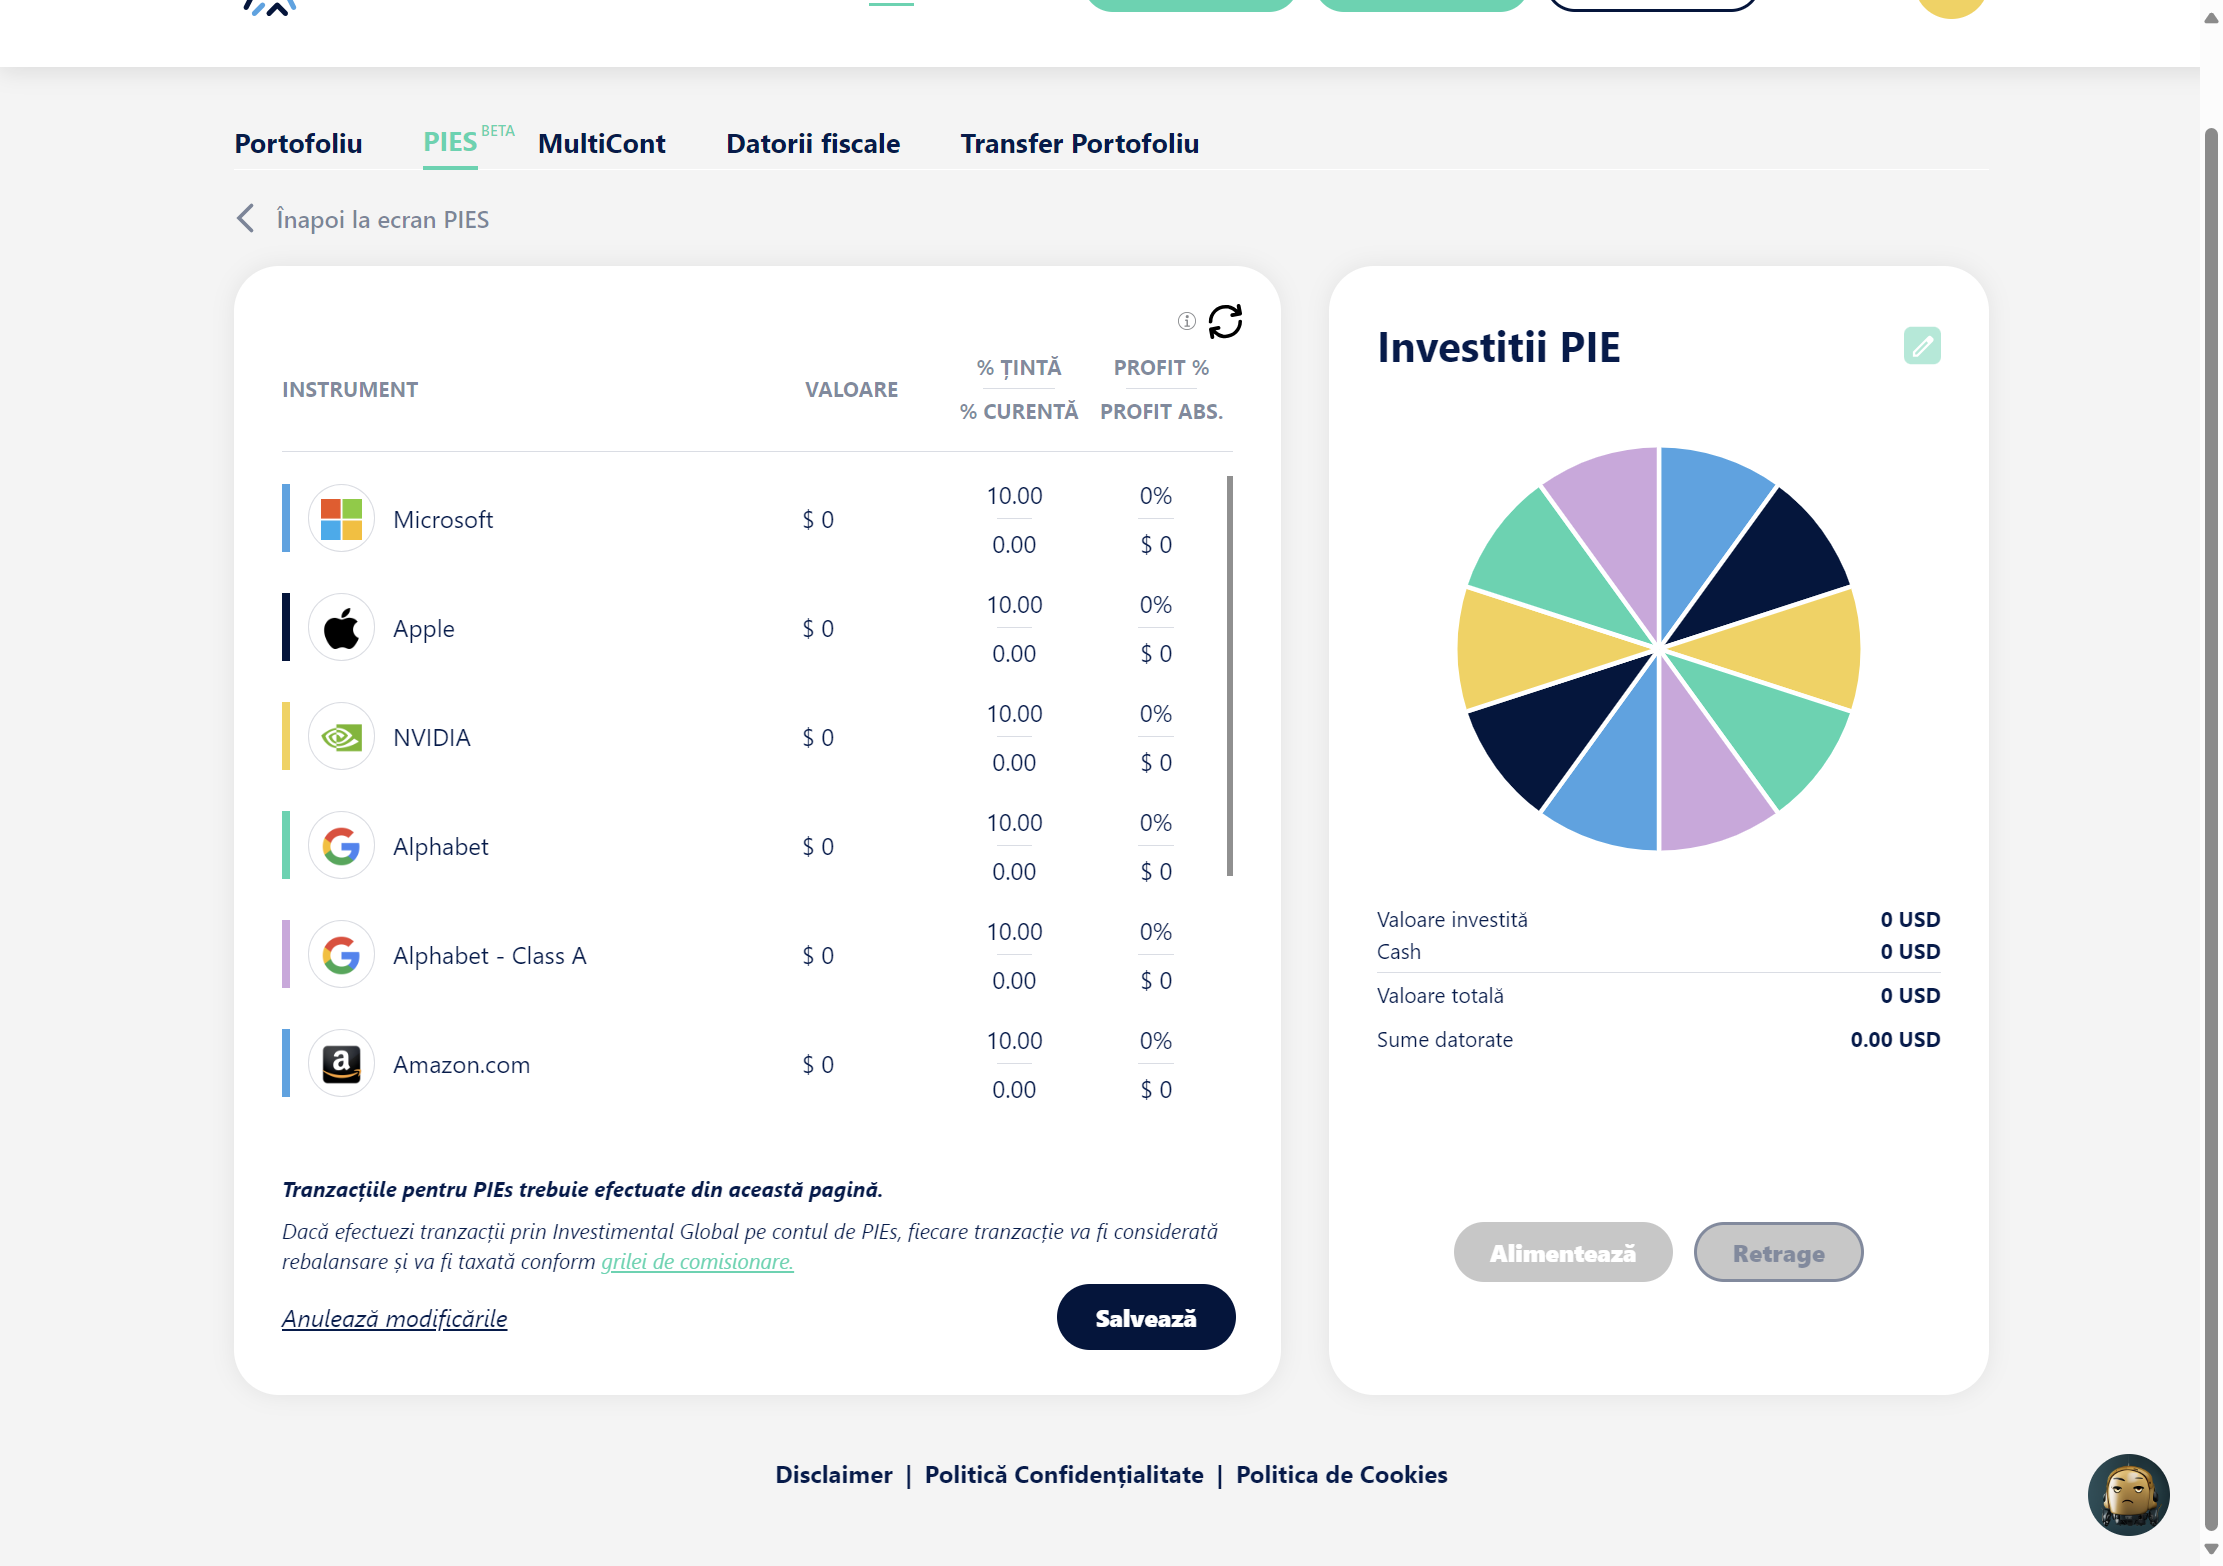Viewport: 2223px width, 1566px height.
Task: Click the INSTRUMENT column header
Action: (350, 390)
